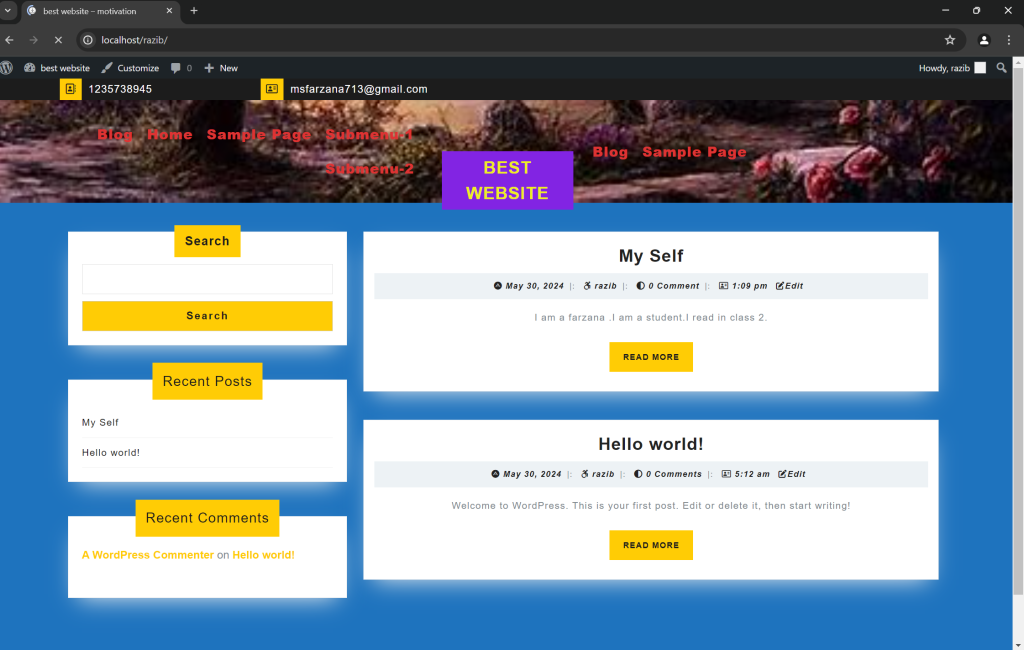The image size is (1024, 650).
Task: Bookmark this page with the star icon
Action: 950,40
